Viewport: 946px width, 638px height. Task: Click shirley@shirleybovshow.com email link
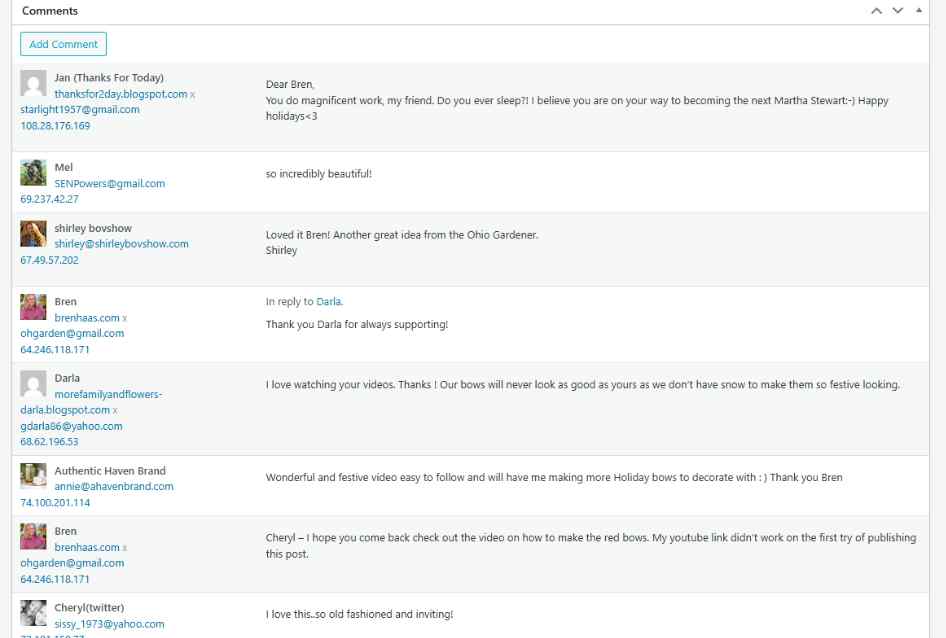(x=121, y=244)
